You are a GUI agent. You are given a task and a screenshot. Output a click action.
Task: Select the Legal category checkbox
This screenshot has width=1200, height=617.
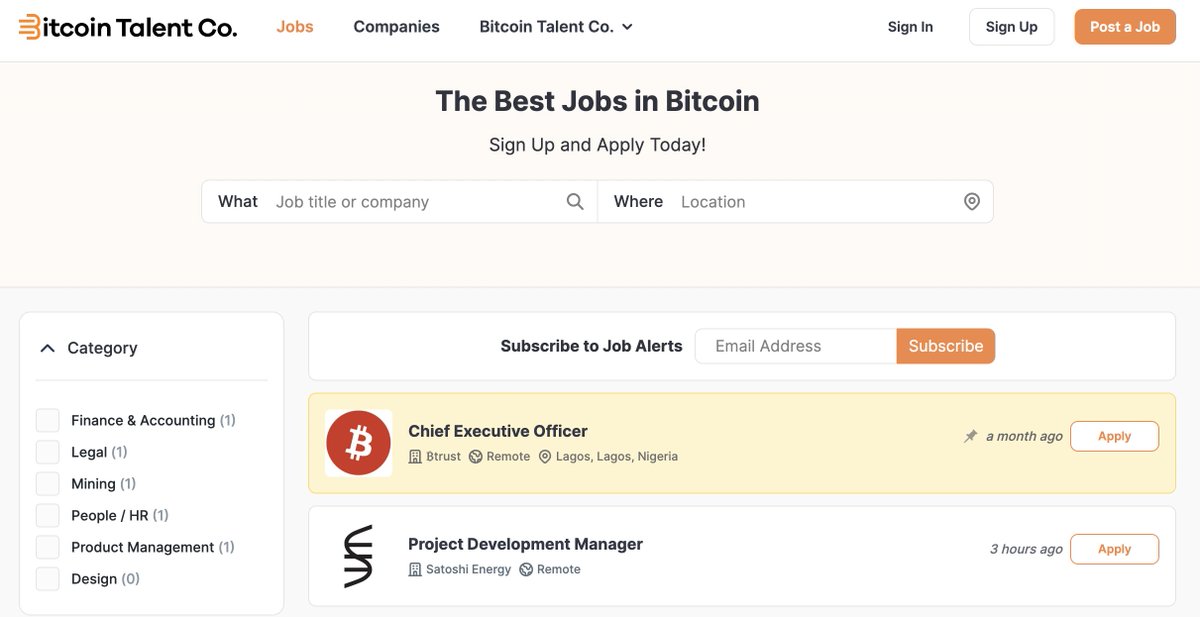click(48, 452)
